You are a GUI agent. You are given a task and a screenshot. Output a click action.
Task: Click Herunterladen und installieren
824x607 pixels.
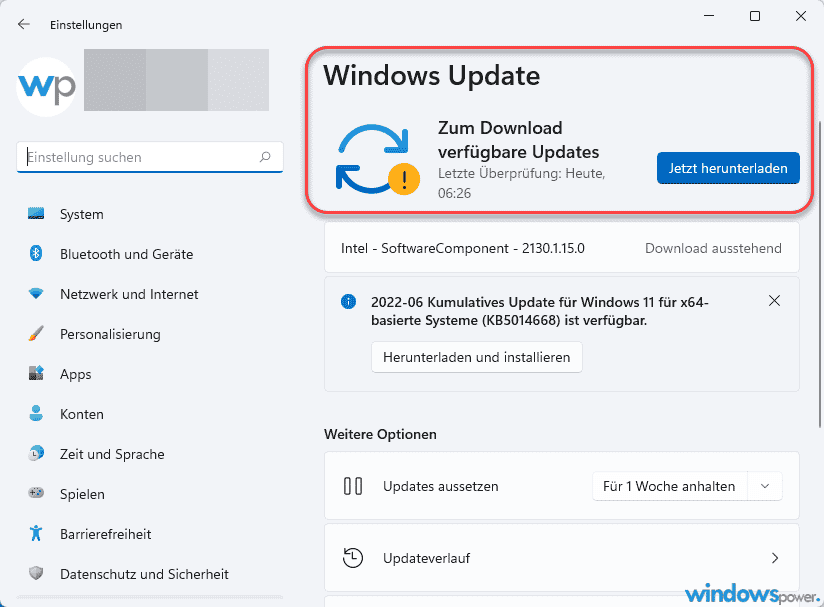(477, 357)
